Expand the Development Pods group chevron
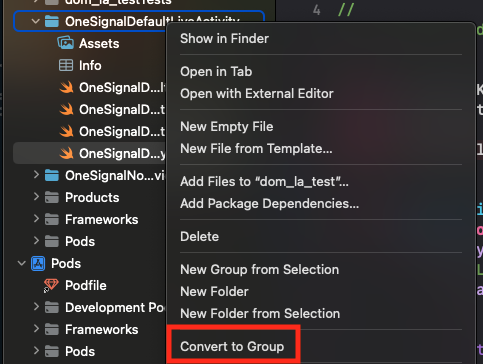This screenshot has height=364, width=483. pos(36,307)
